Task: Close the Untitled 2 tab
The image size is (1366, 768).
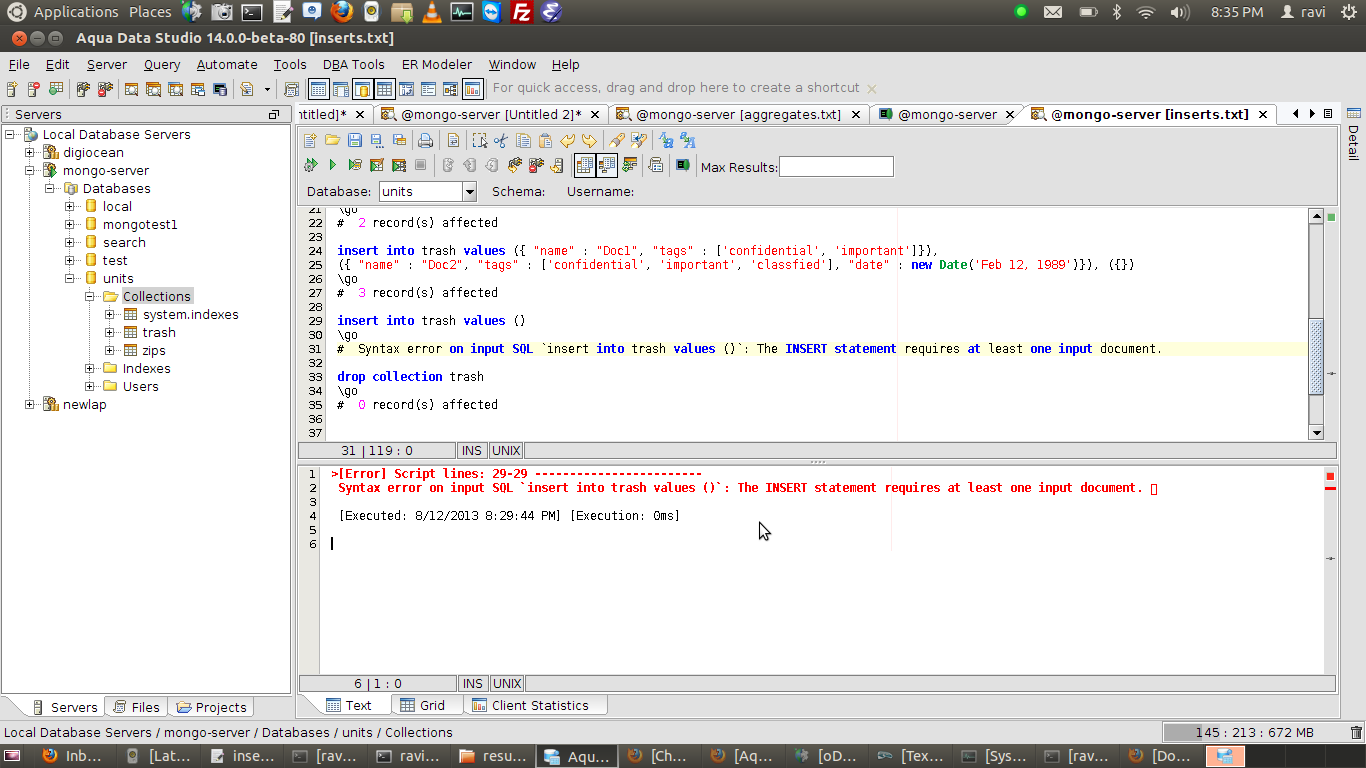Action: tap(593, 115)
